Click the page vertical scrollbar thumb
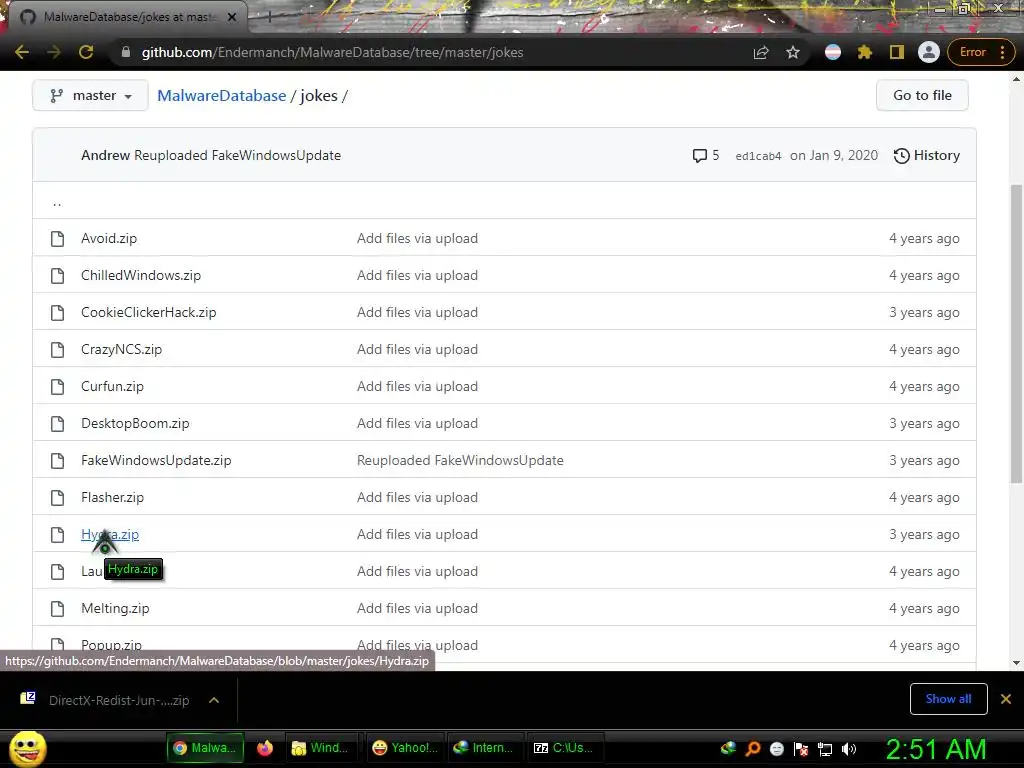This screenshot has width=1024, height=768. point(1016,334)
